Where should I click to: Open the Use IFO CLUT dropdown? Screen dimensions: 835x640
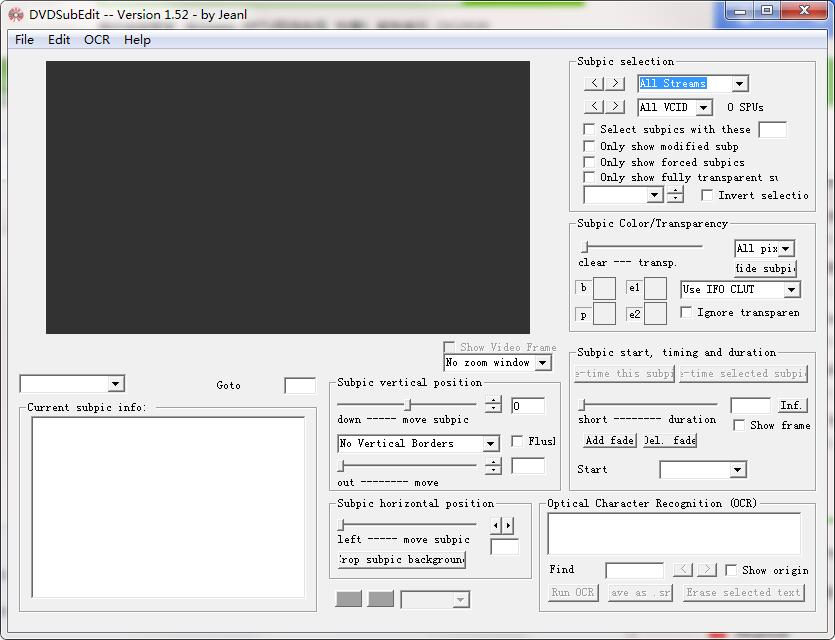tap(791, 290)
